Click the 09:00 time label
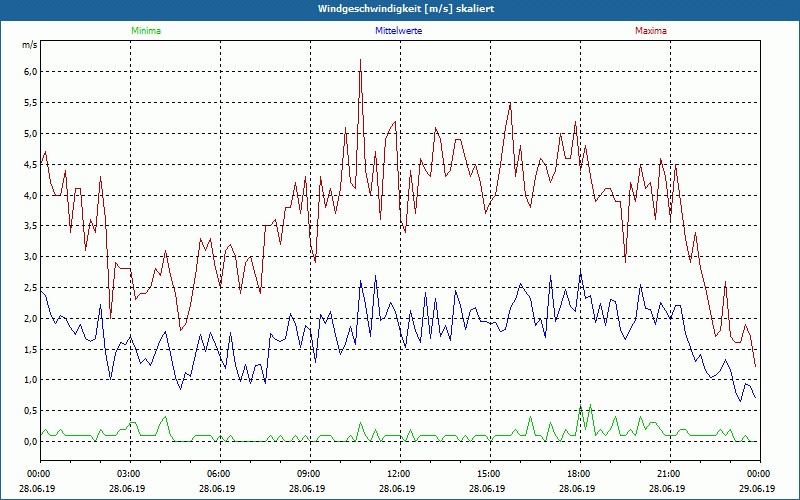Viewport: 800px width, 500px height. 310,474
